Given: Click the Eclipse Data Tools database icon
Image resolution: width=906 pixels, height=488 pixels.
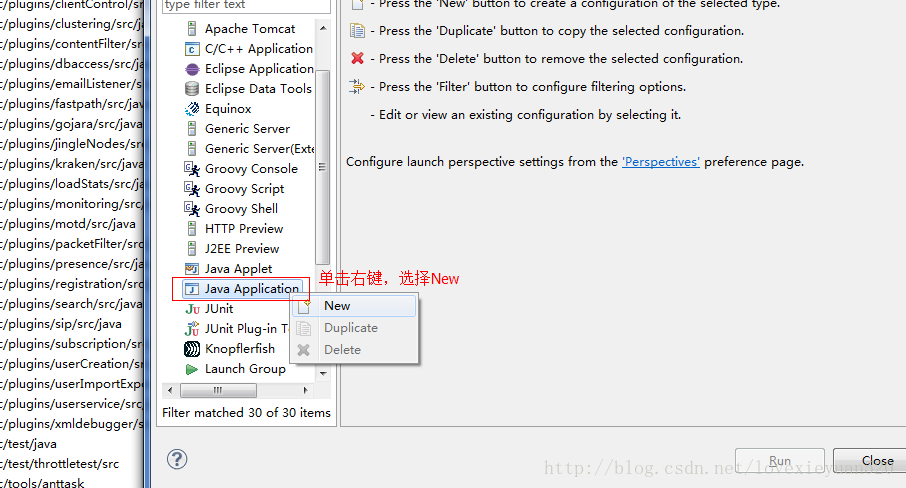Looking at the screenshot, I should pos(192,89).
